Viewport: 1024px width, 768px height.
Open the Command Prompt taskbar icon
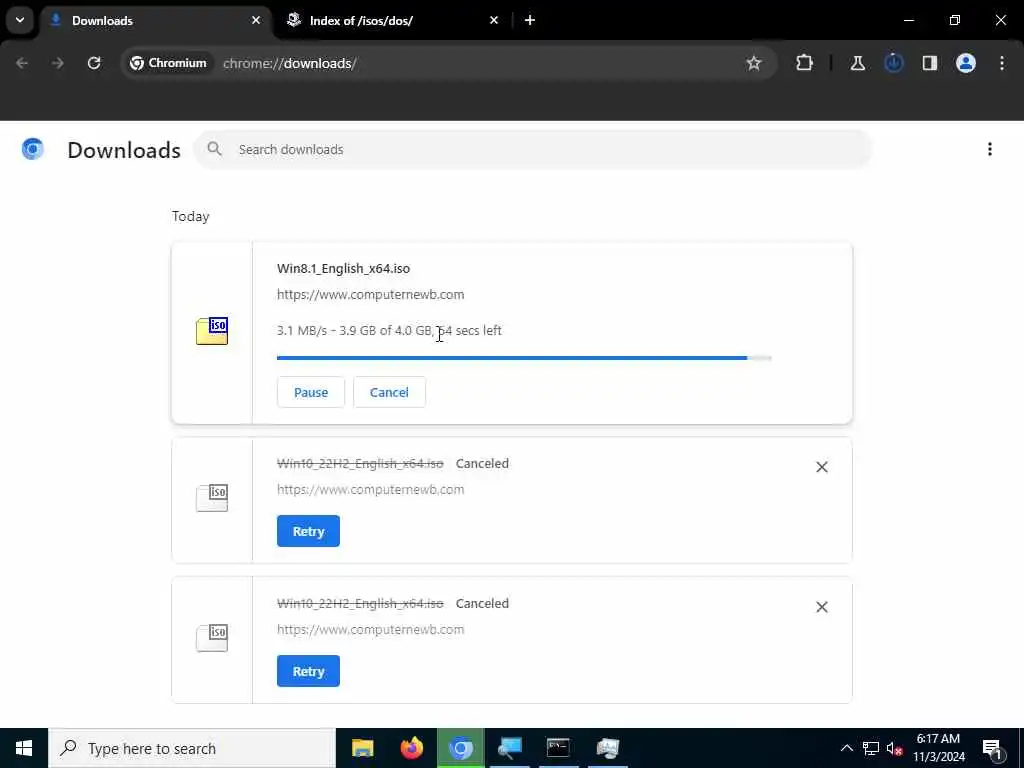pos(558,748)
